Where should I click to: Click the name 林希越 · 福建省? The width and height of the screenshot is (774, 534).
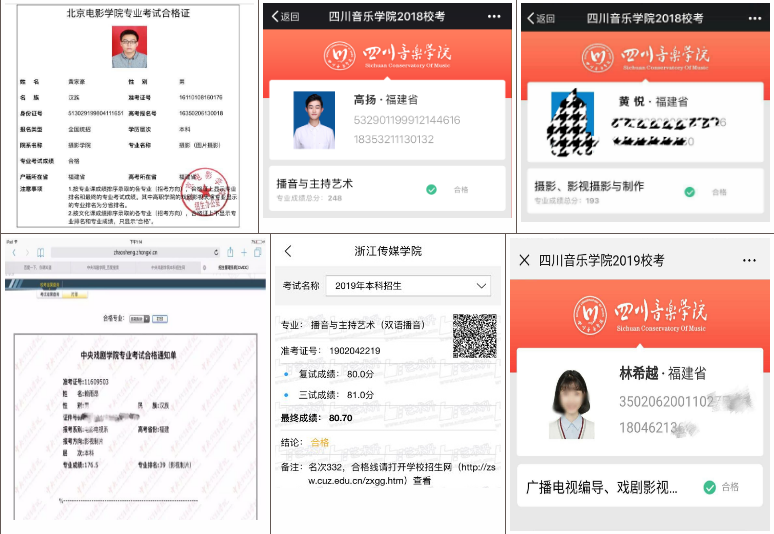click(x=663, y=373)
